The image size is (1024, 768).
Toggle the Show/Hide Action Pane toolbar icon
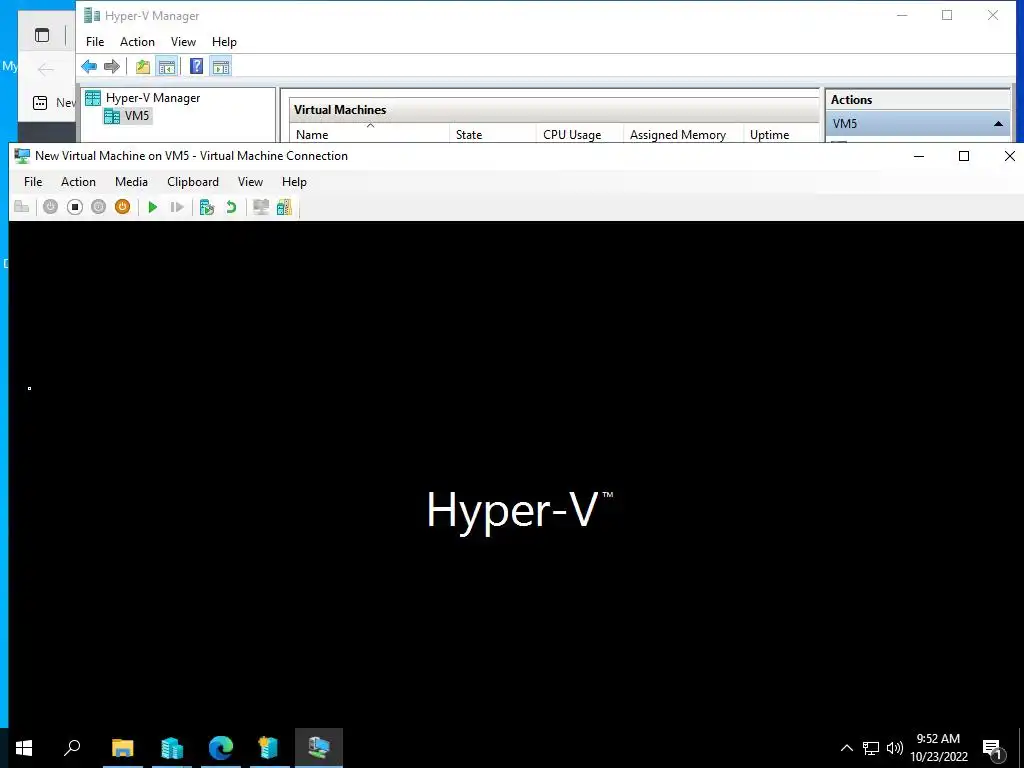click(x=221, y=67)
